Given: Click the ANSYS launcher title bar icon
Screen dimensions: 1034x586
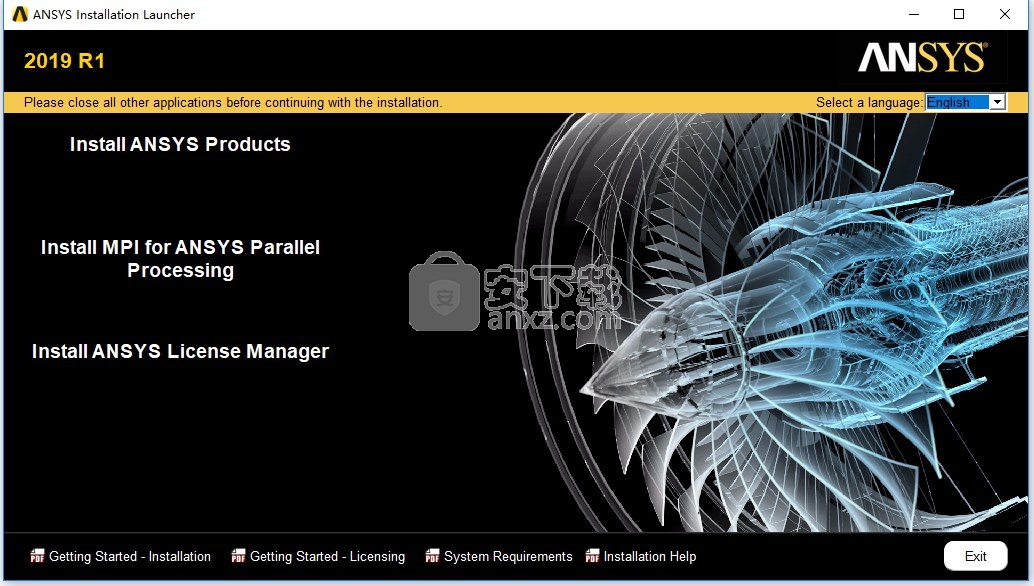Looking at the screenshot, I should (20, 15).
